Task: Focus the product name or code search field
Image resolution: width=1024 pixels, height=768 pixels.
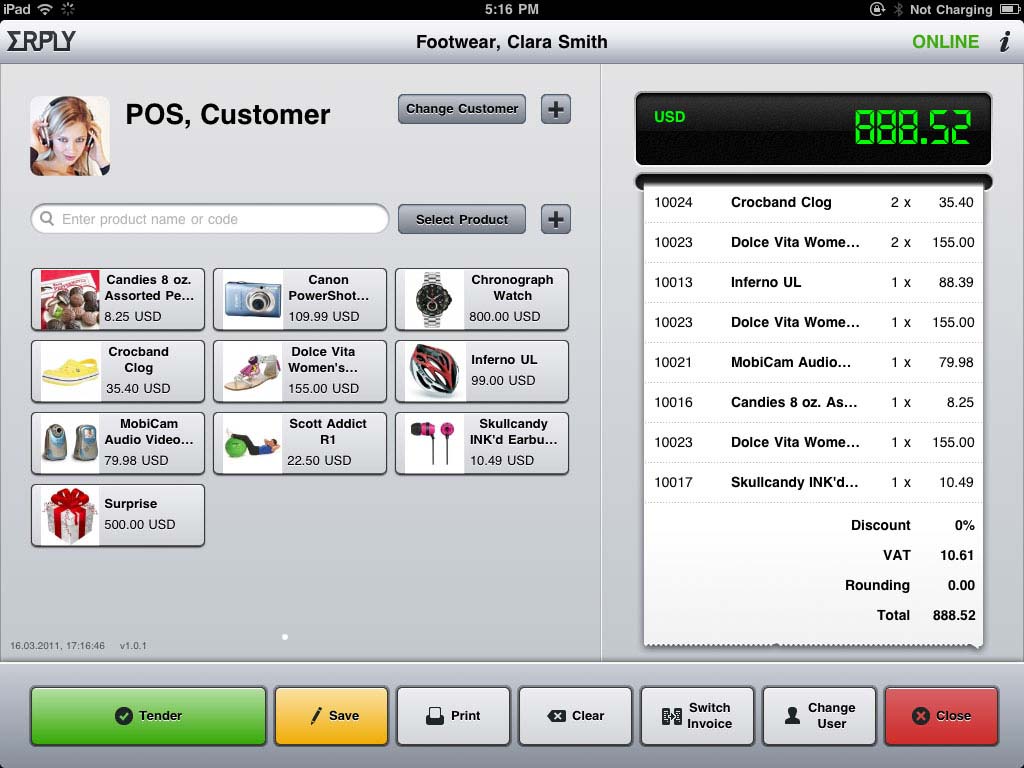Action: [x=210, y=219]
